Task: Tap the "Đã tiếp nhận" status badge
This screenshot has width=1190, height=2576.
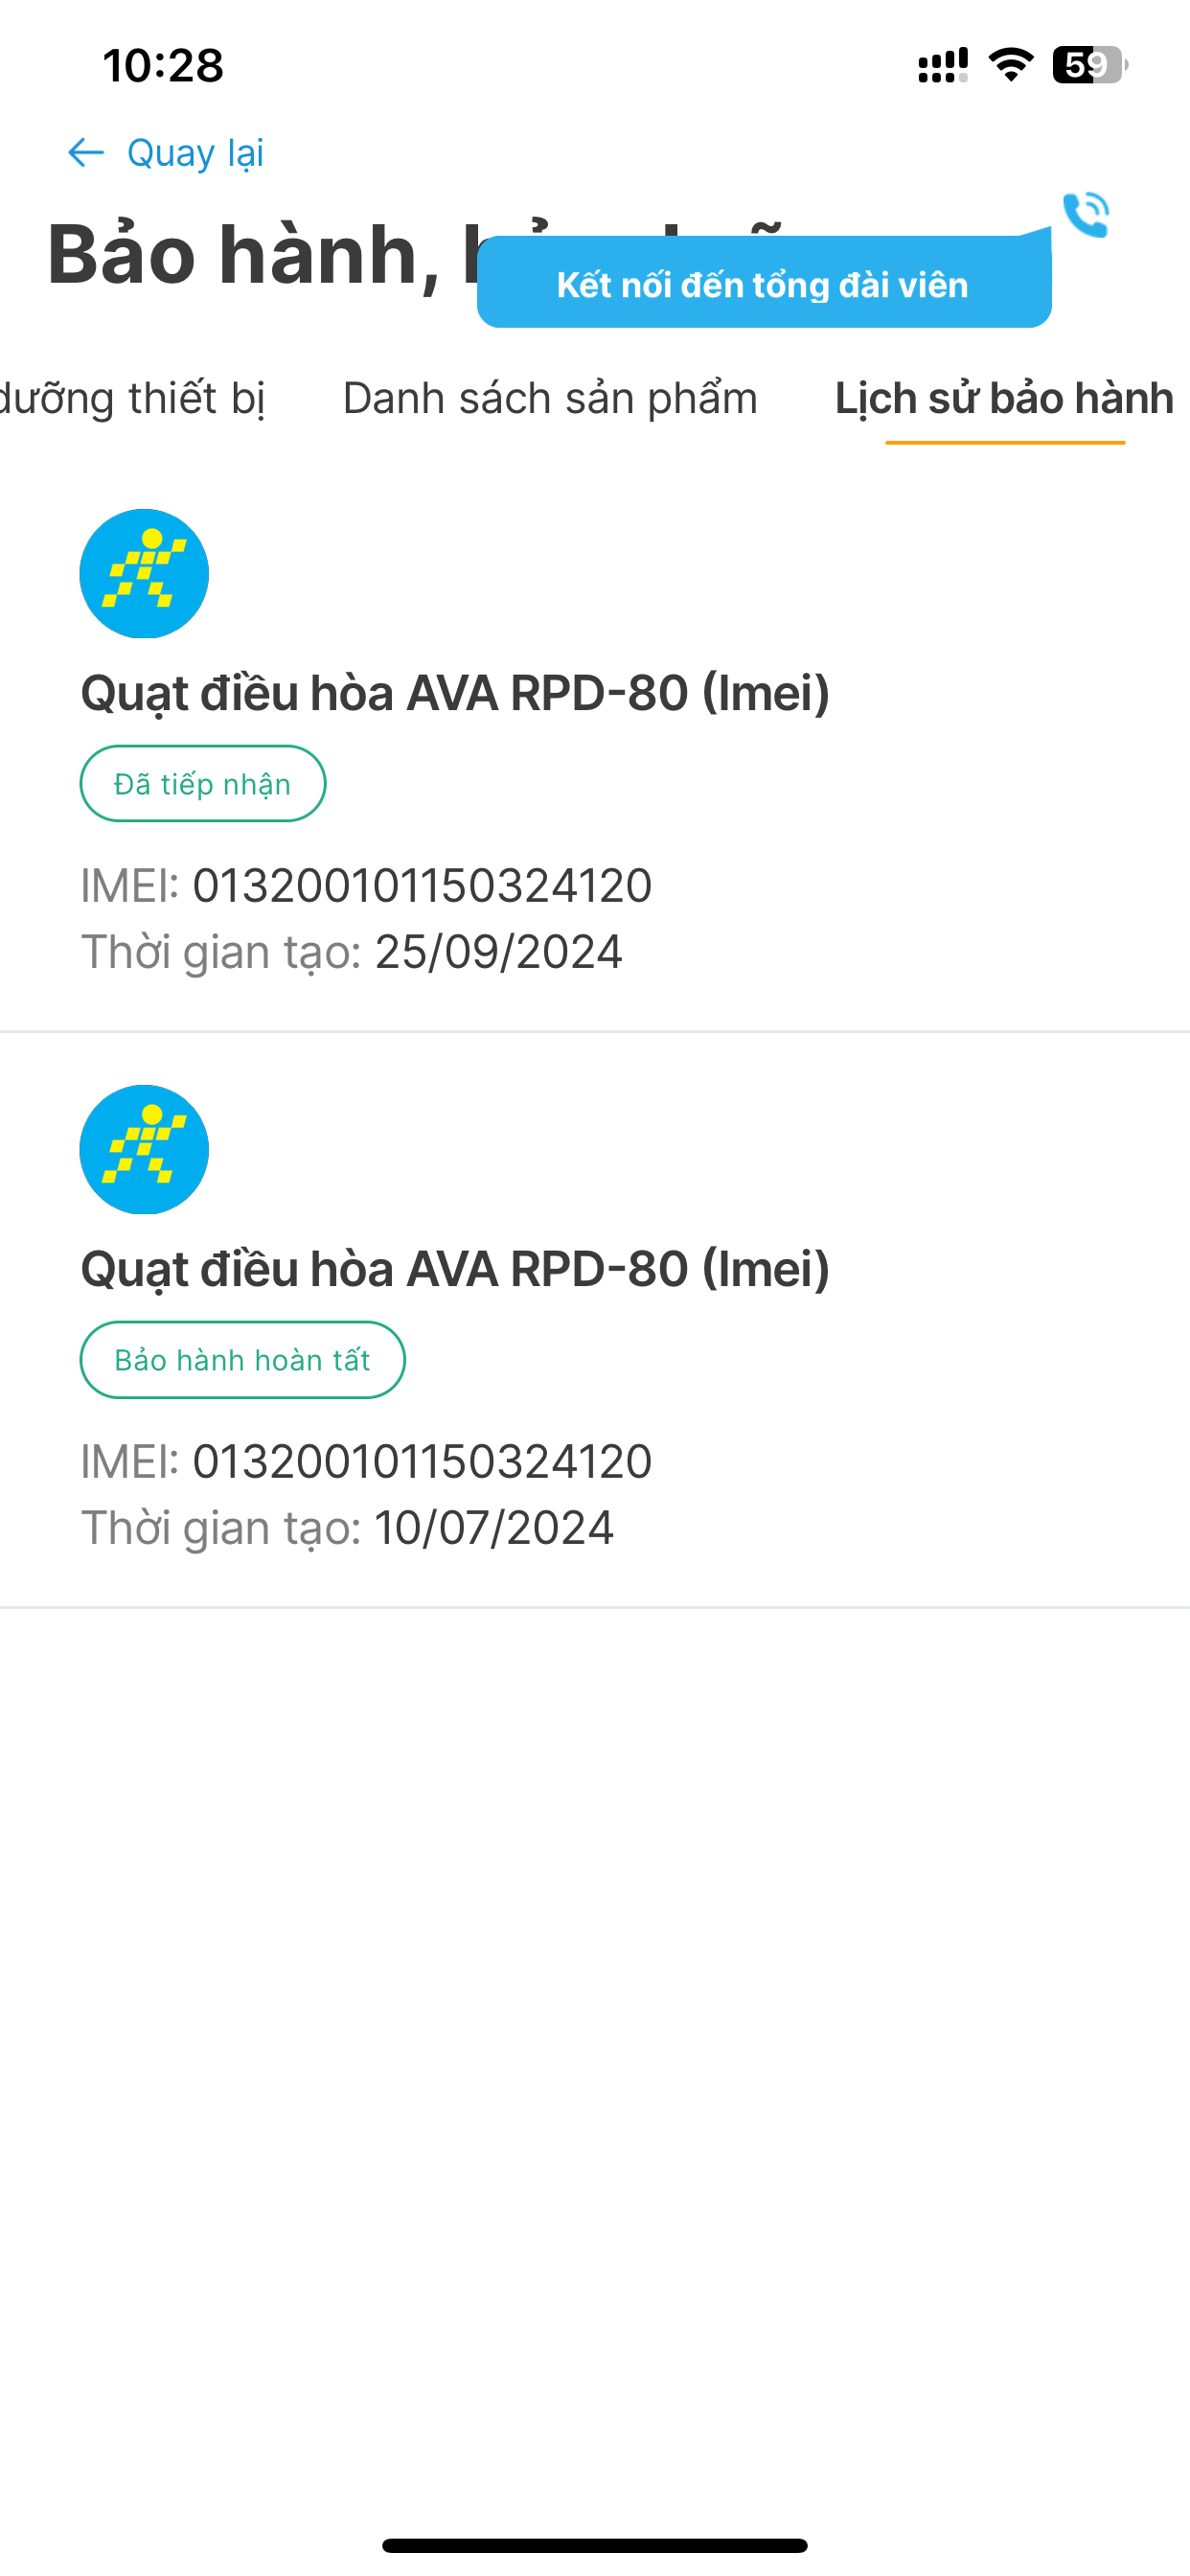Action: [203, 784]
